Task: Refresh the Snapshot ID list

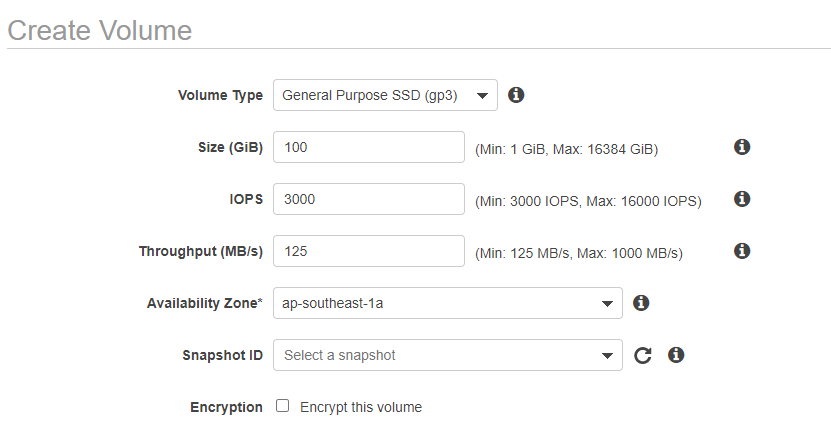Action: (x=643, y=355)
